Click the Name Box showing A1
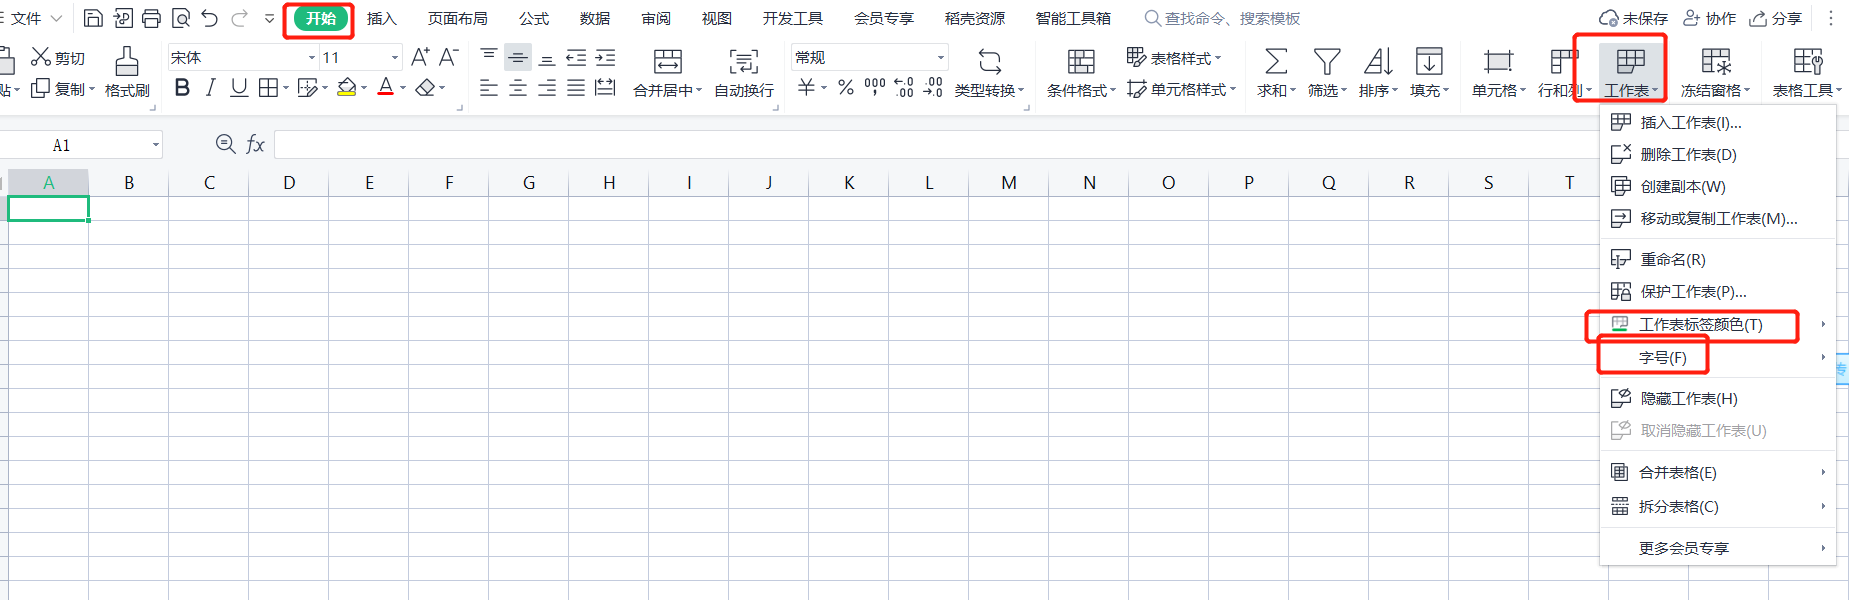1849x600 pixels. (82, 145)
